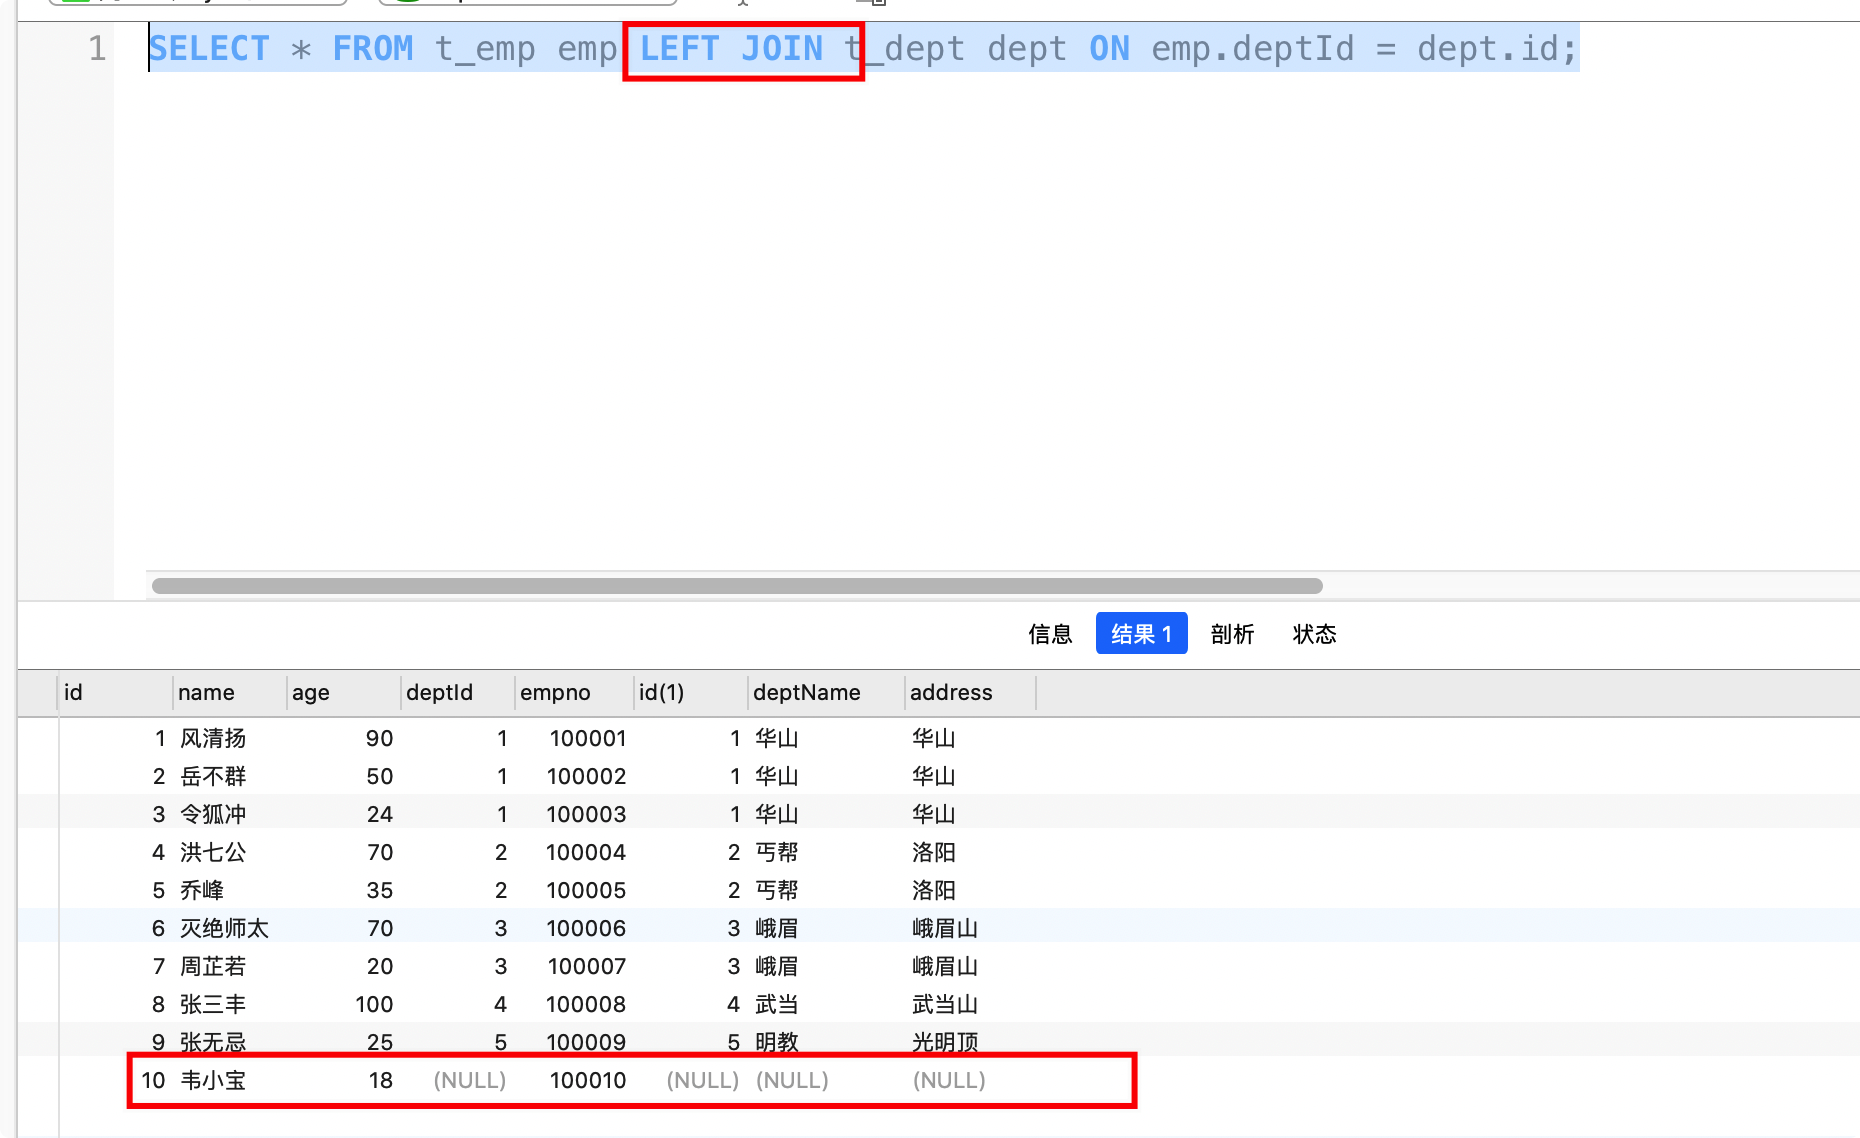Screen dimensions: 1860x1138
Task: Select the 周芷若 name cell
Action: coord(213,966)
